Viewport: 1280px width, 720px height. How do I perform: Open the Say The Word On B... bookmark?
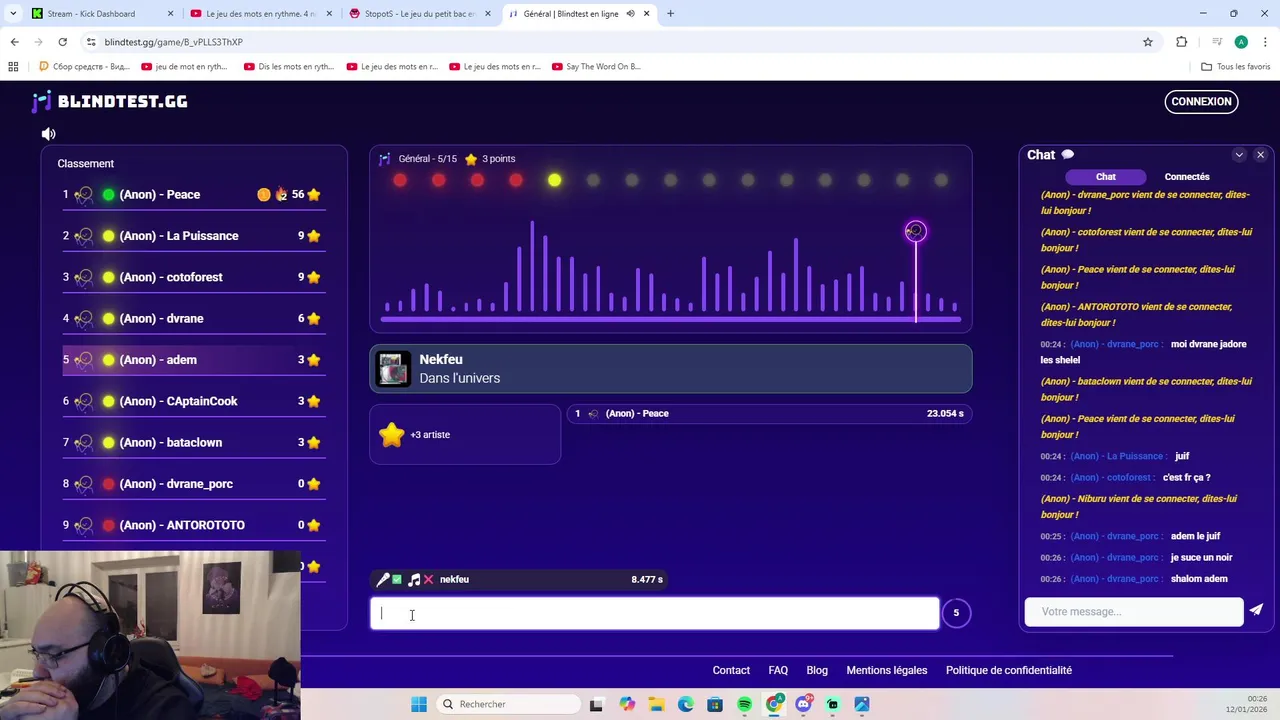(596, 67)
